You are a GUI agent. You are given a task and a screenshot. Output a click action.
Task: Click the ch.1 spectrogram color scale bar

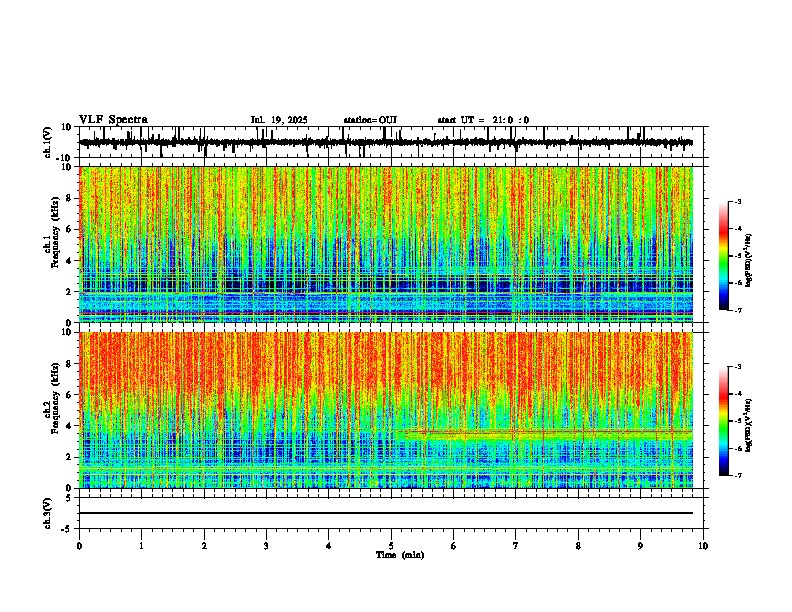[x=724, y=256]
